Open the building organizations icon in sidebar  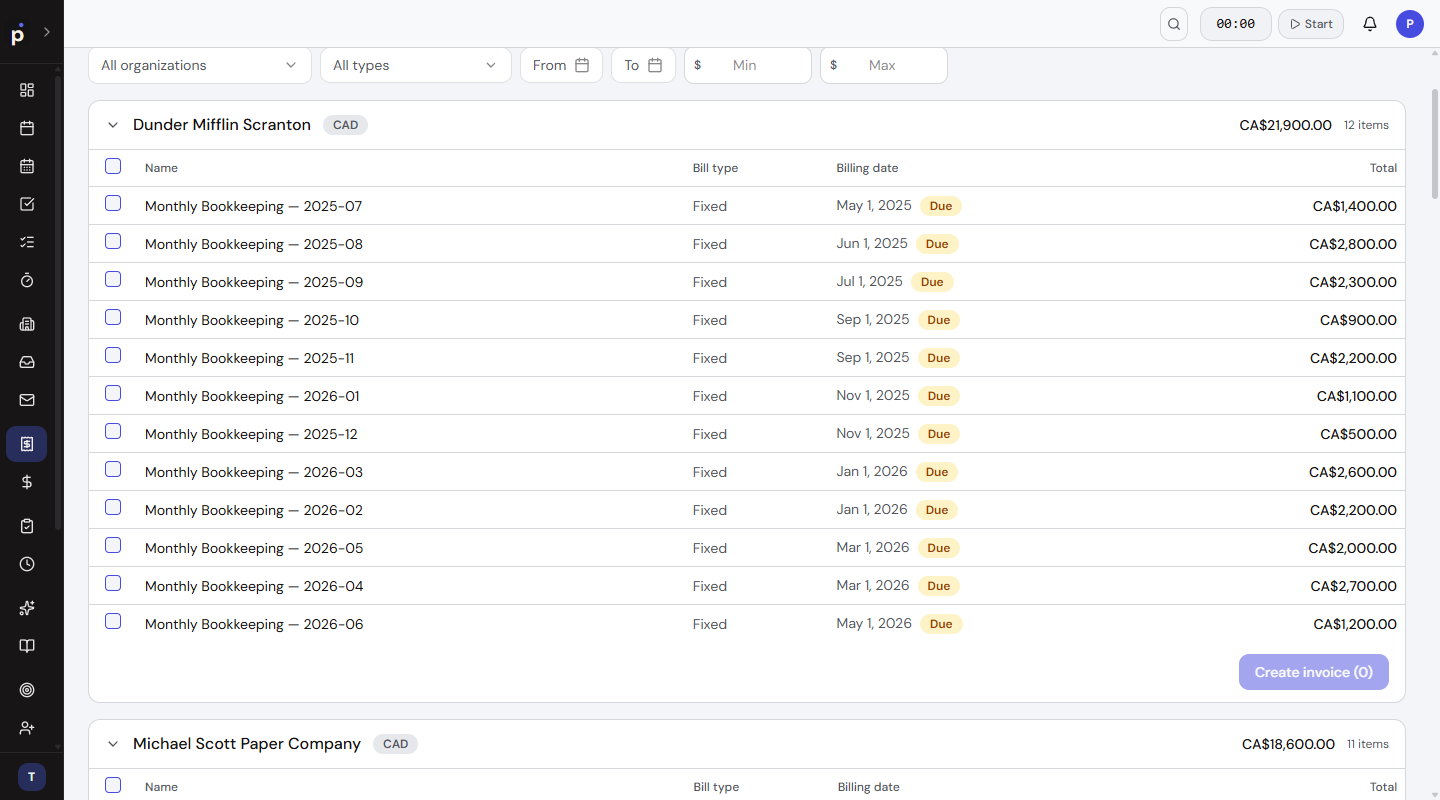(27, 324)
